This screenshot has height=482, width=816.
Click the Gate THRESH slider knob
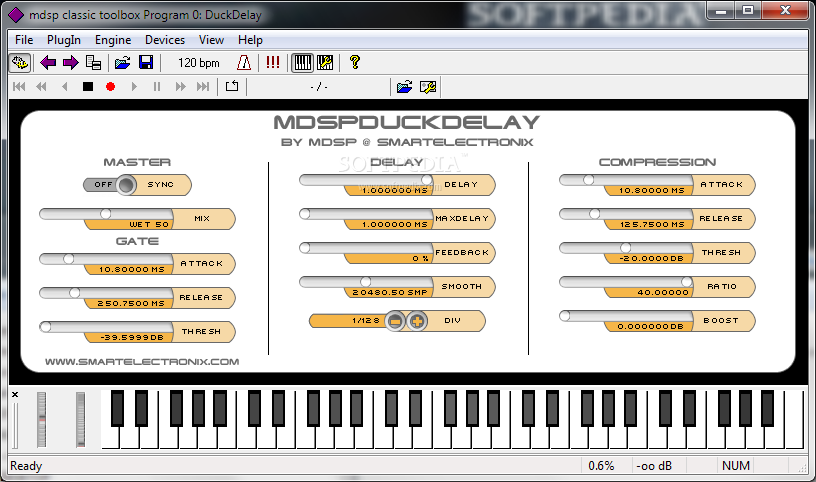(x=46, y=327)
